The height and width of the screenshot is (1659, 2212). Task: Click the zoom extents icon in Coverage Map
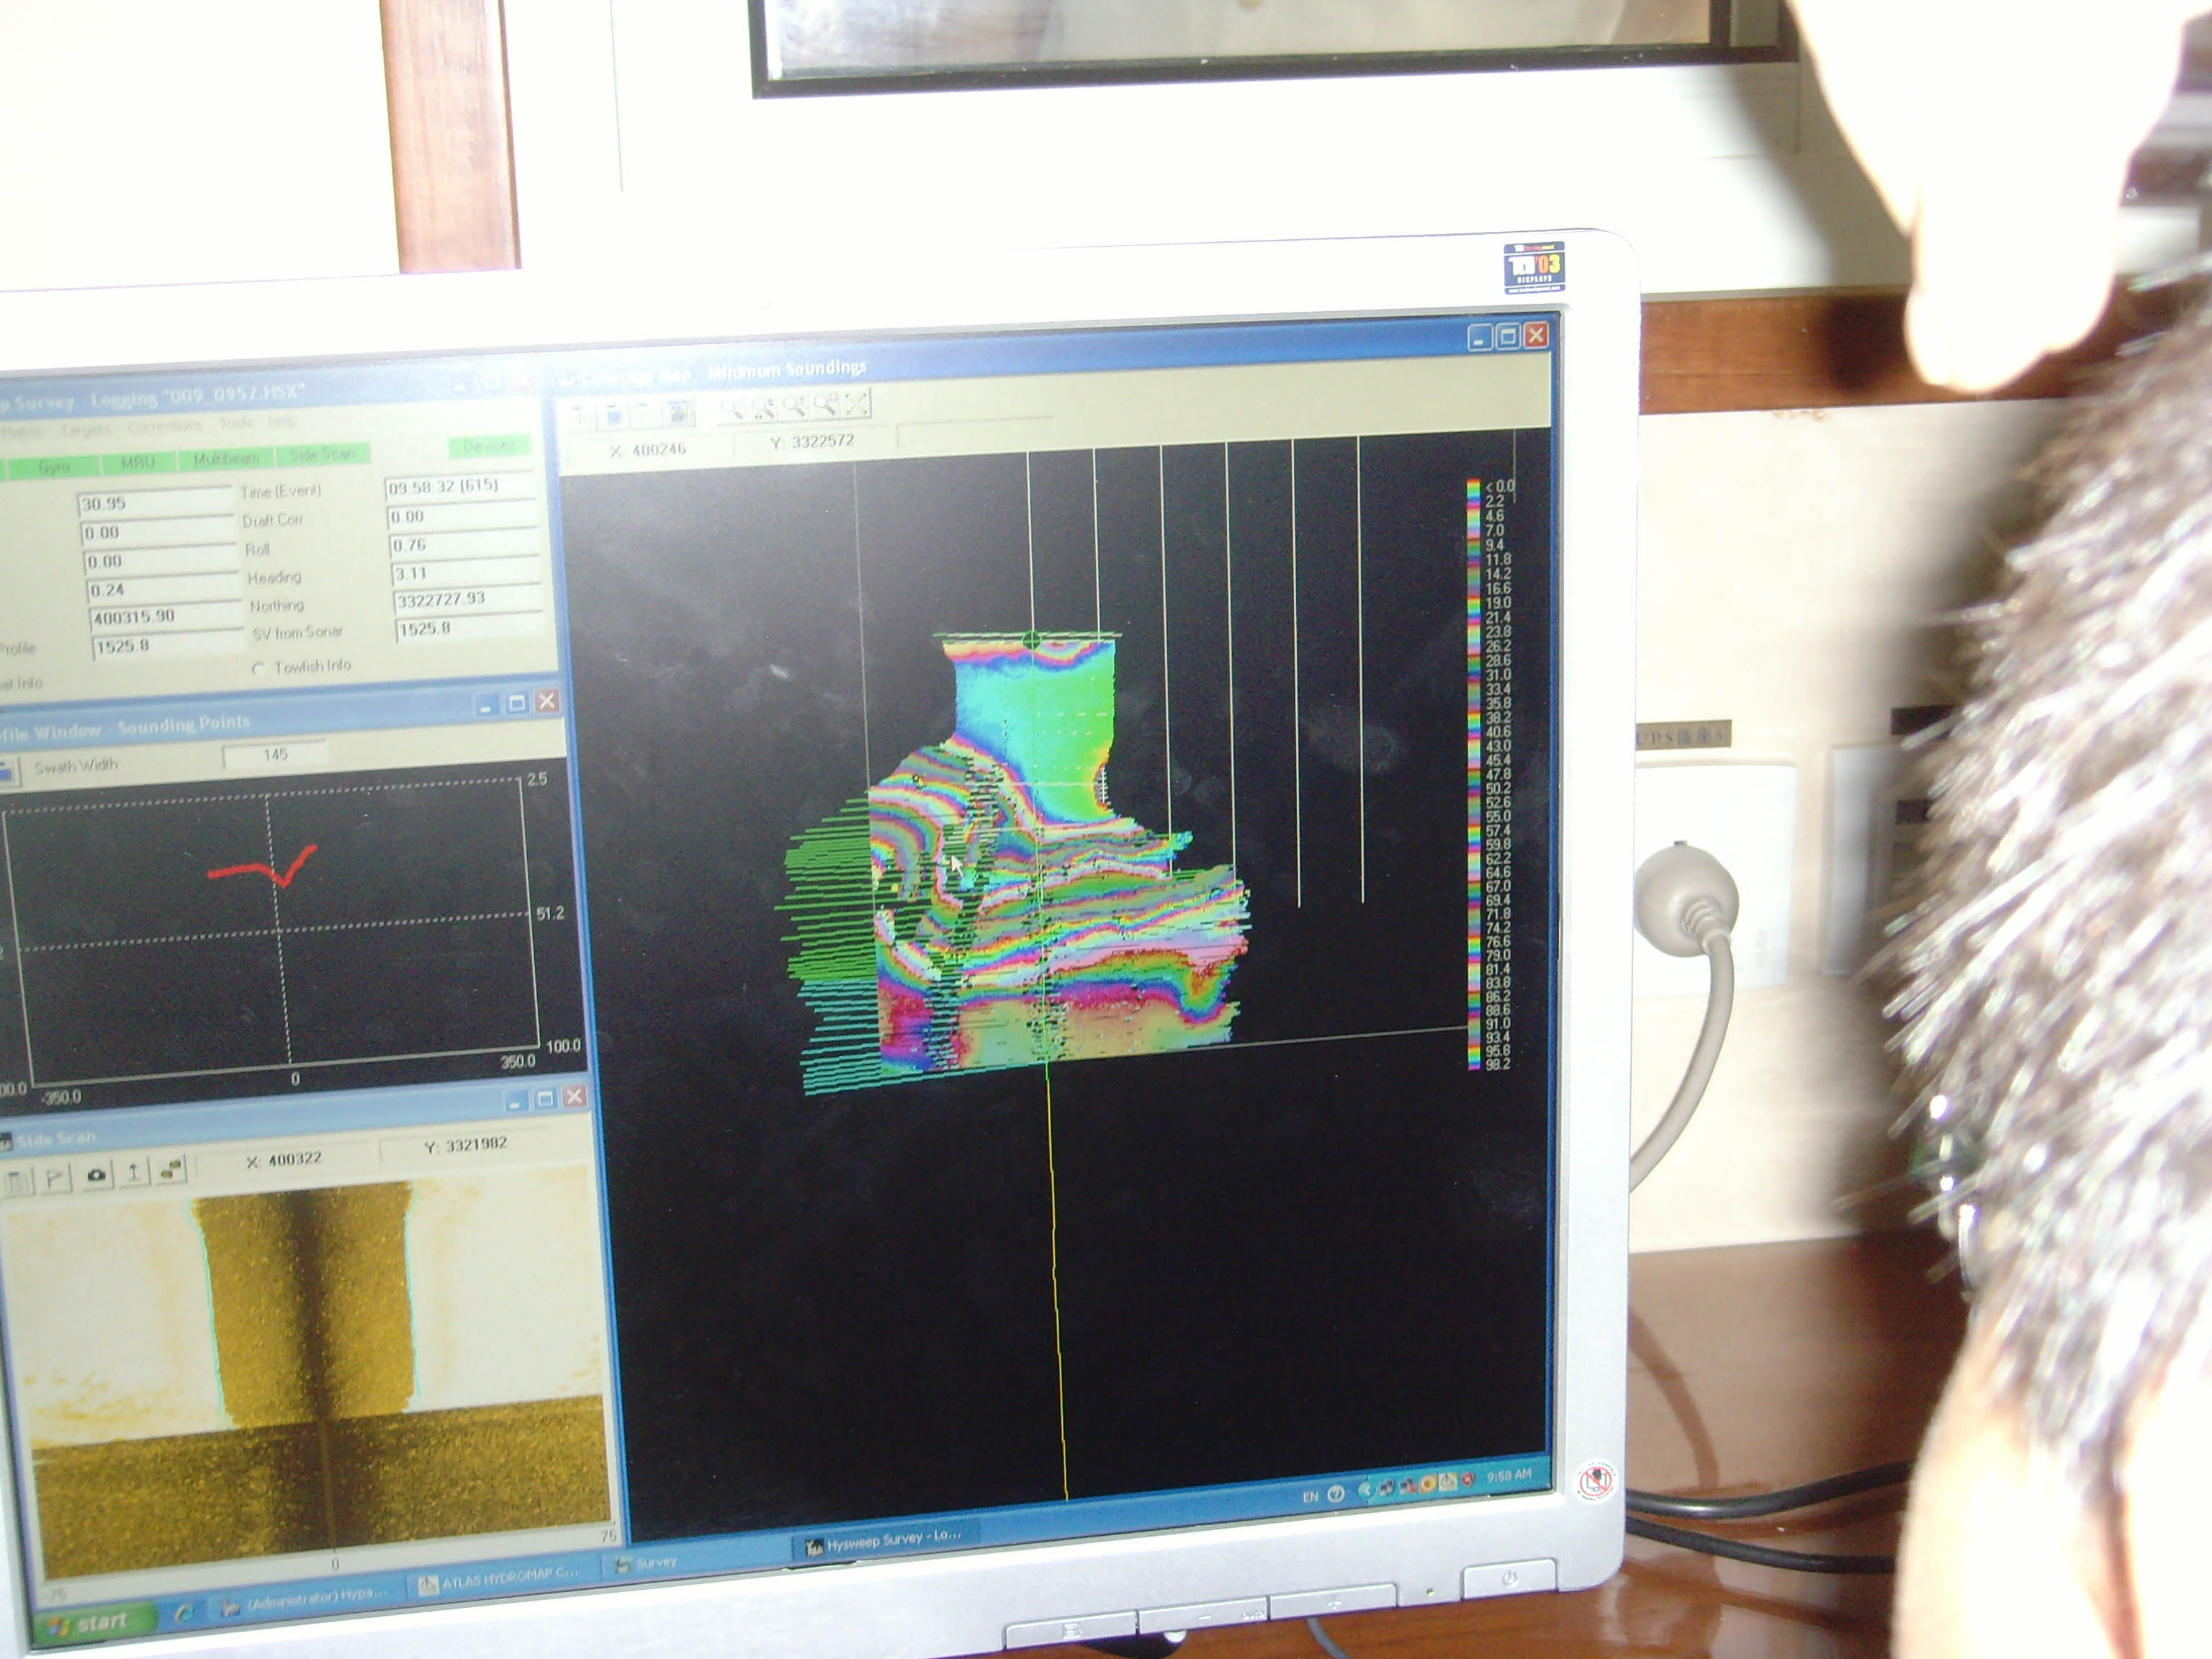coord(857,403)
